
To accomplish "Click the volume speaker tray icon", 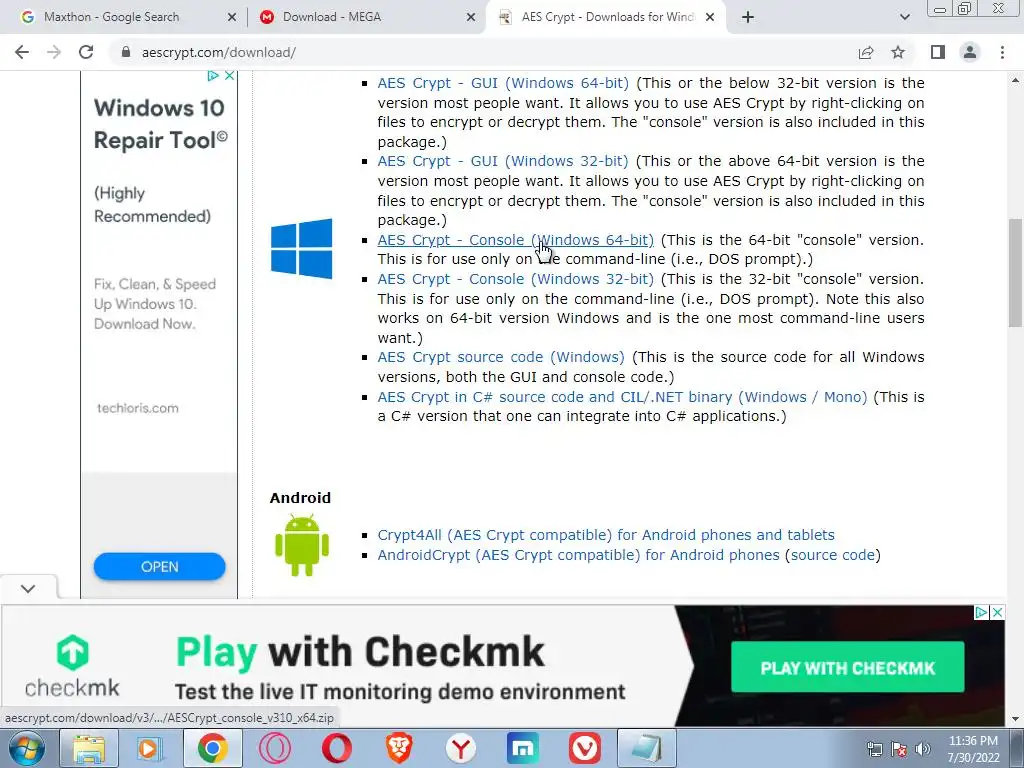I will pyautogui.click(x=923, y=749).
